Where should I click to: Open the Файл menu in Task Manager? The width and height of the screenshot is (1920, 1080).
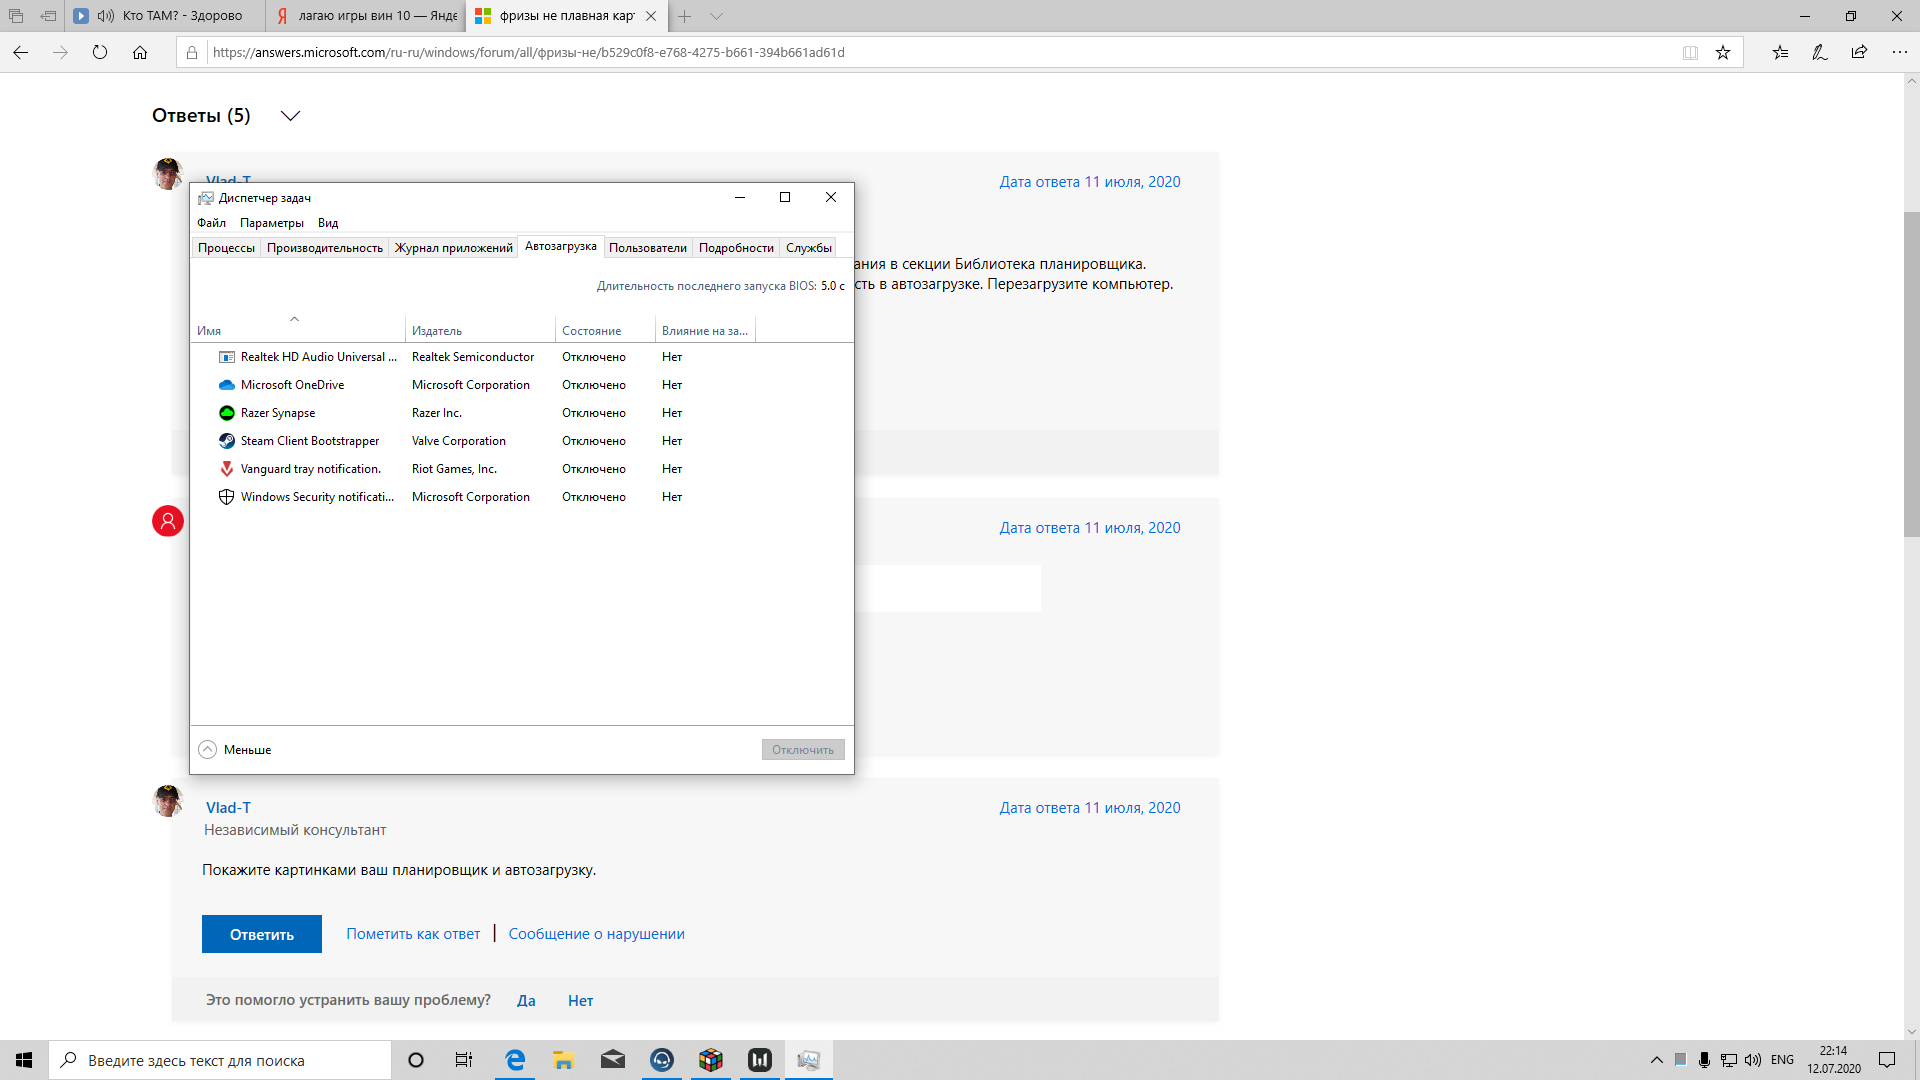tap(211, 223)
